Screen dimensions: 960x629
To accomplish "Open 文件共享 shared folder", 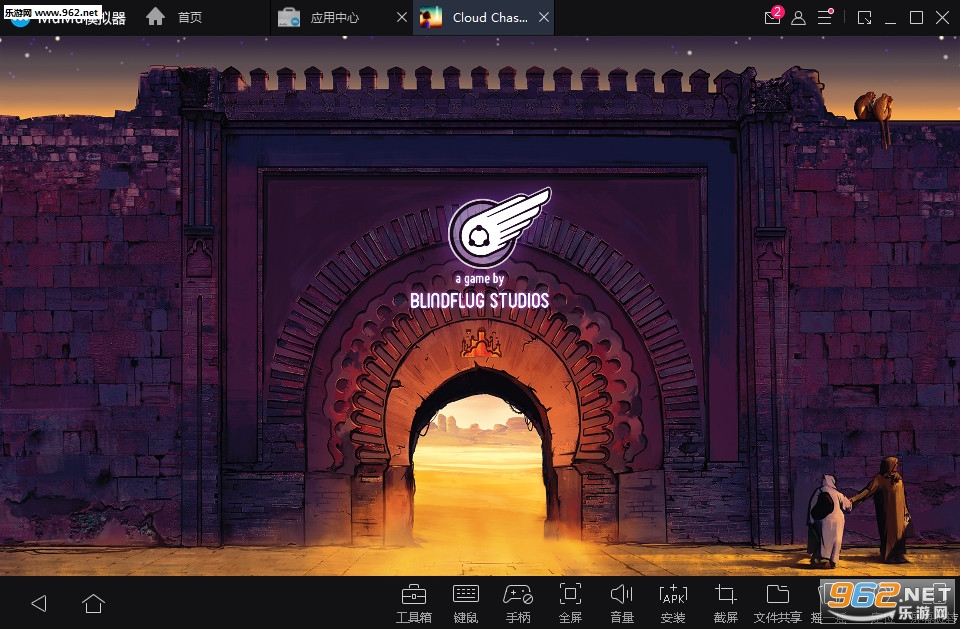I will [x=777, y=602].
